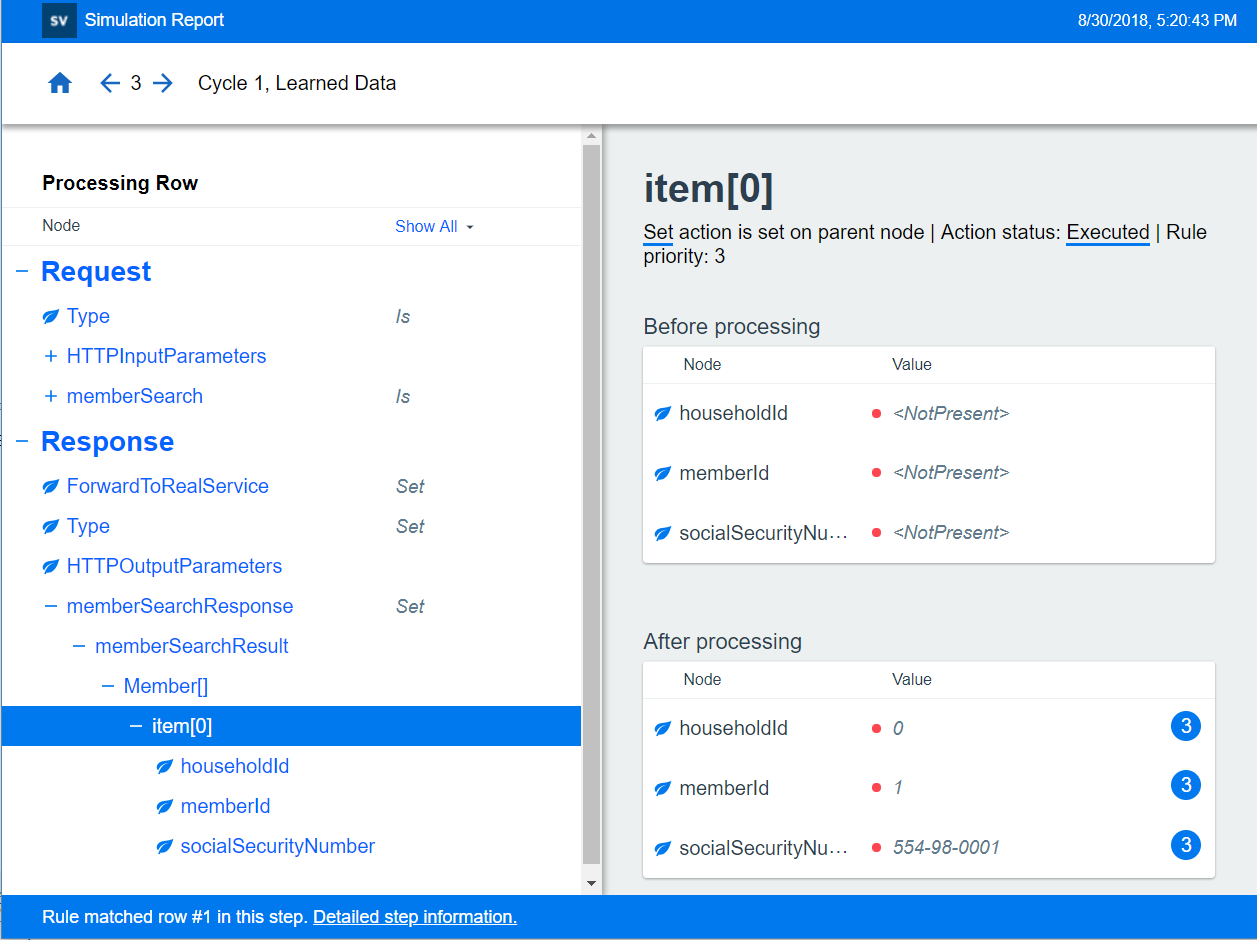Go to previous step with left arrow
The height and width of the screenshot is (940, 1257).
tap(110, 84)
